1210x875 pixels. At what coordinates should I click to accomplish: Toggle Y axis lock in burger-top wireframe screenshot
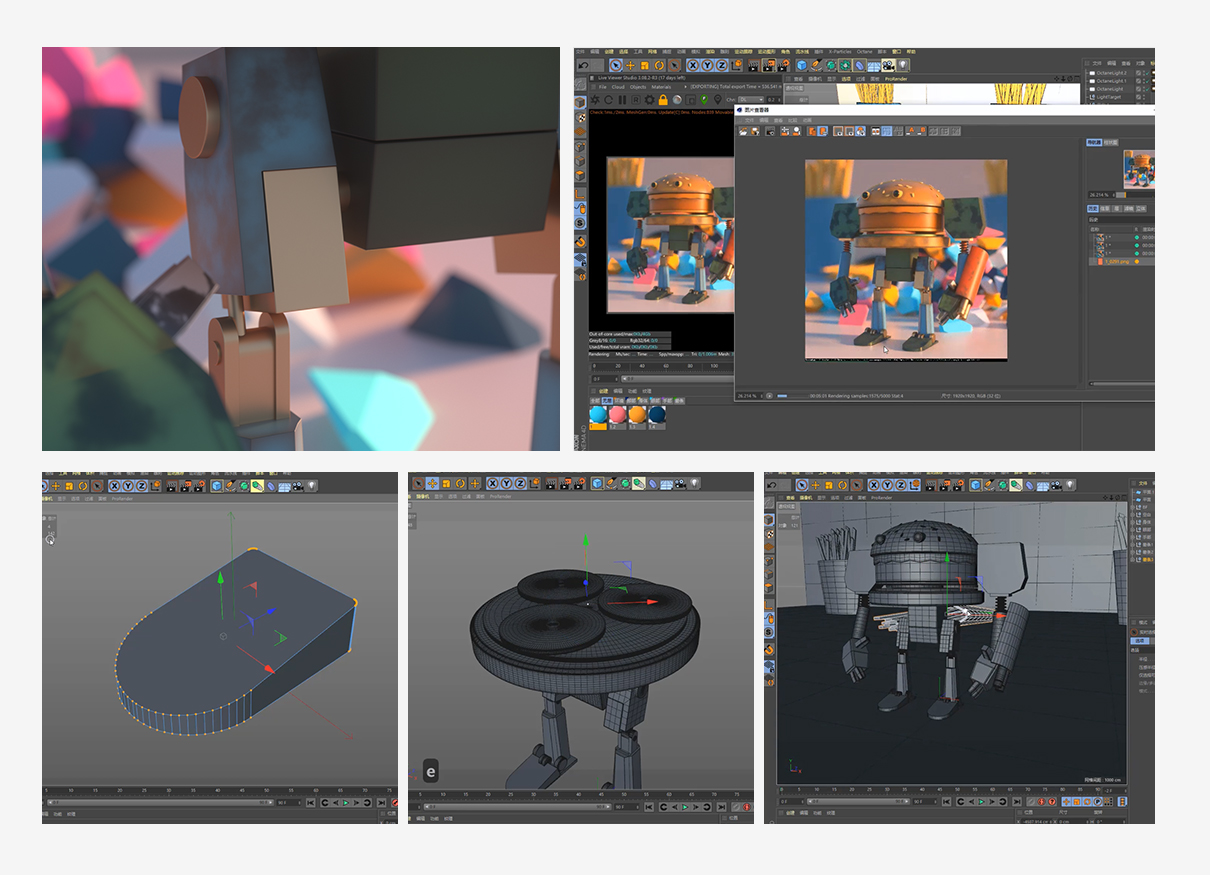(x=506, y=484)
